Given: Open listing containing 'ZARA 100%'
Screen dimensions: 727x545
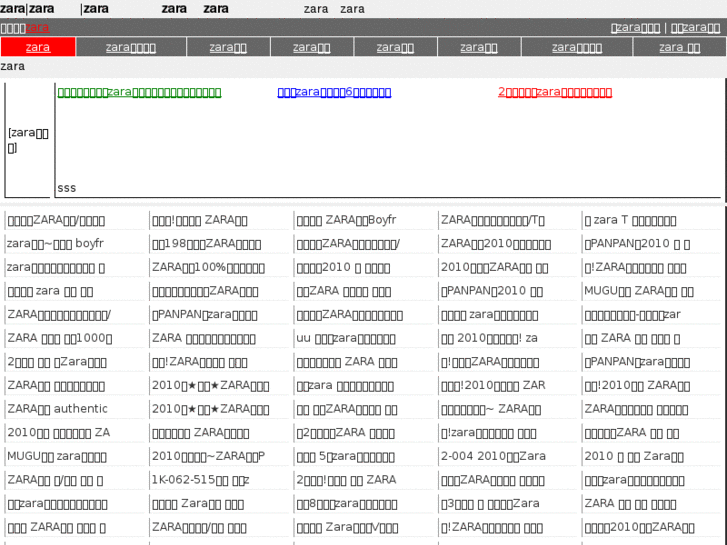Looking at the screenshot, I should pos(208,267).
